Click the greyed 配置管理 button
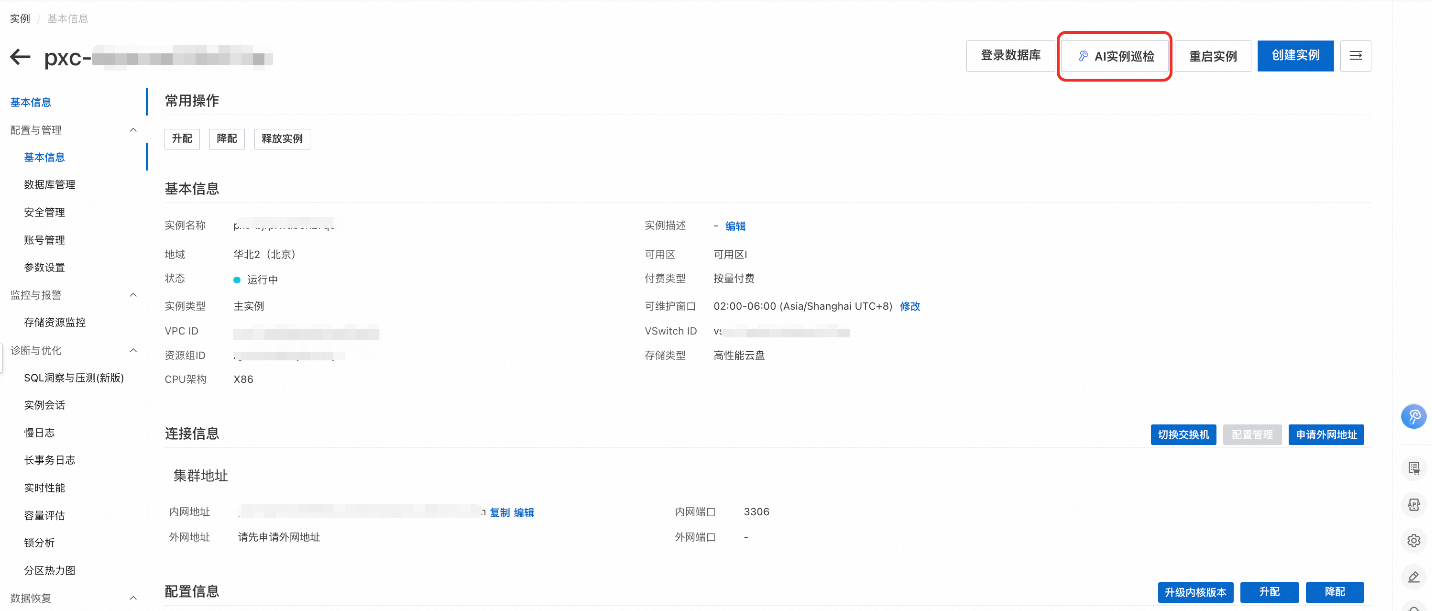This screenshot has height=611, width=1432. coord(1252,435)
